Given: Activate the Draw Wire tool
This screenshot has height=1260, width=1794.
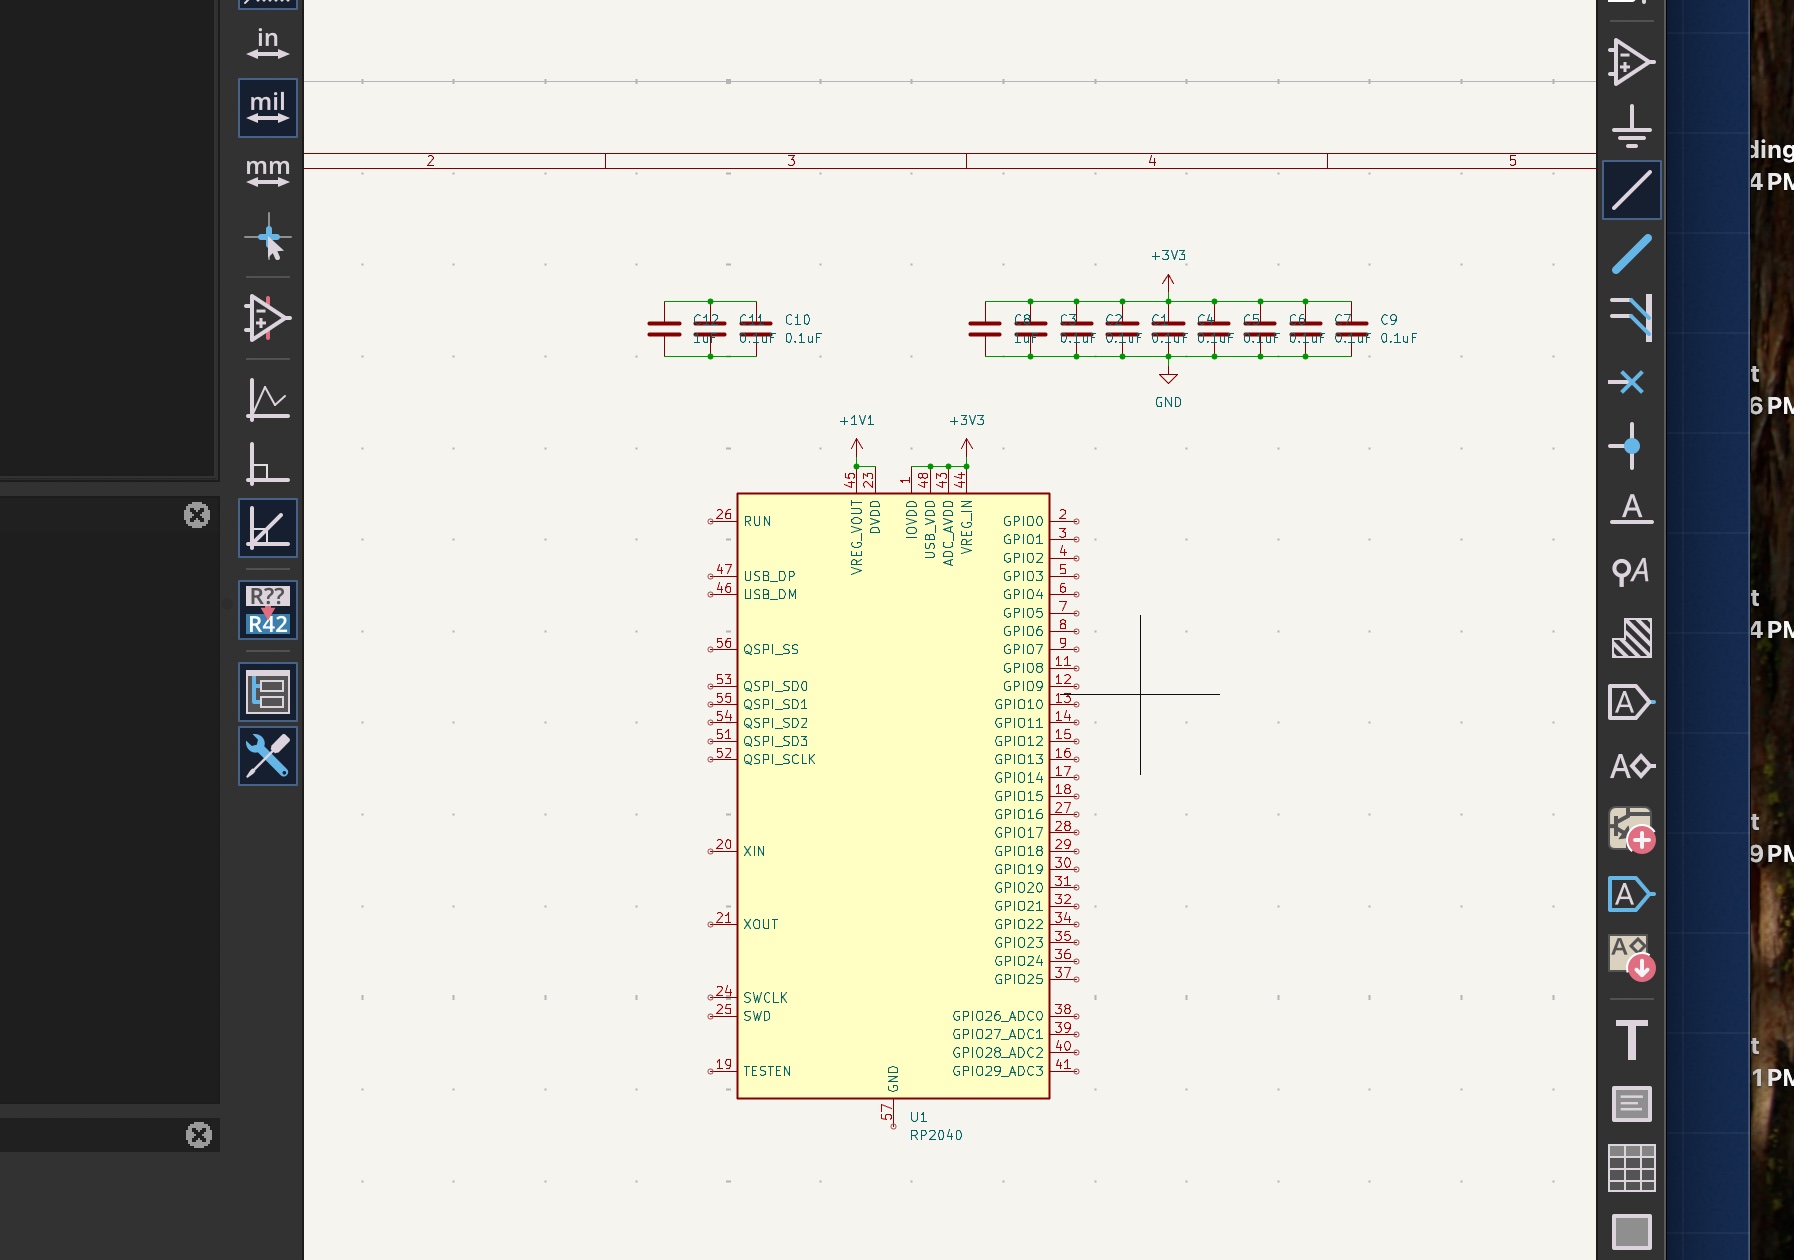Looking at the screenshot, I should coord(1631,190).
